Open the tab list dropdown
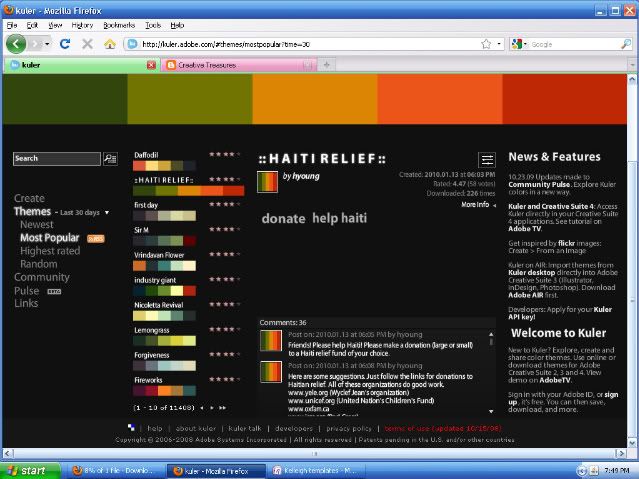The width and height of the screenshot is (639, 479). pos(632,65)
